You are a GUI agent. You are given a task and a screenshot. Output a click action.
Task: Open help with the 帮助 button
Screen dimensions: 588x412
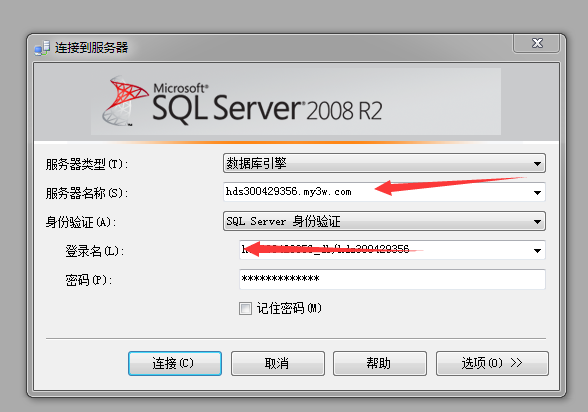point(380,363)
